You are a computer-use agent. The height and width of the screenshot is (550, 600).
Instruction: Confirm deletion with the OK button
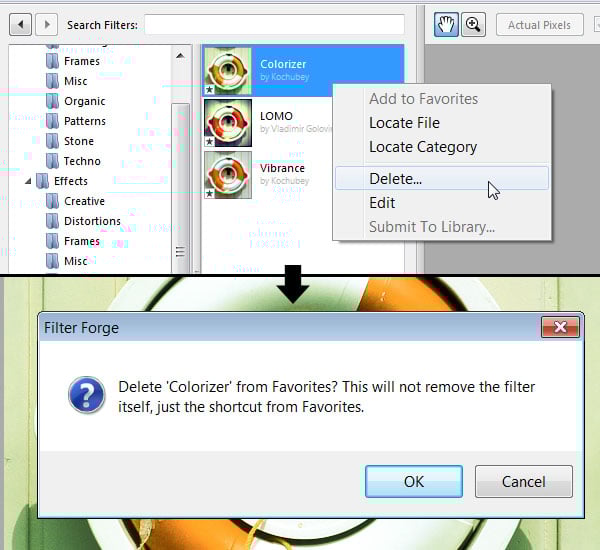[414, 481]
